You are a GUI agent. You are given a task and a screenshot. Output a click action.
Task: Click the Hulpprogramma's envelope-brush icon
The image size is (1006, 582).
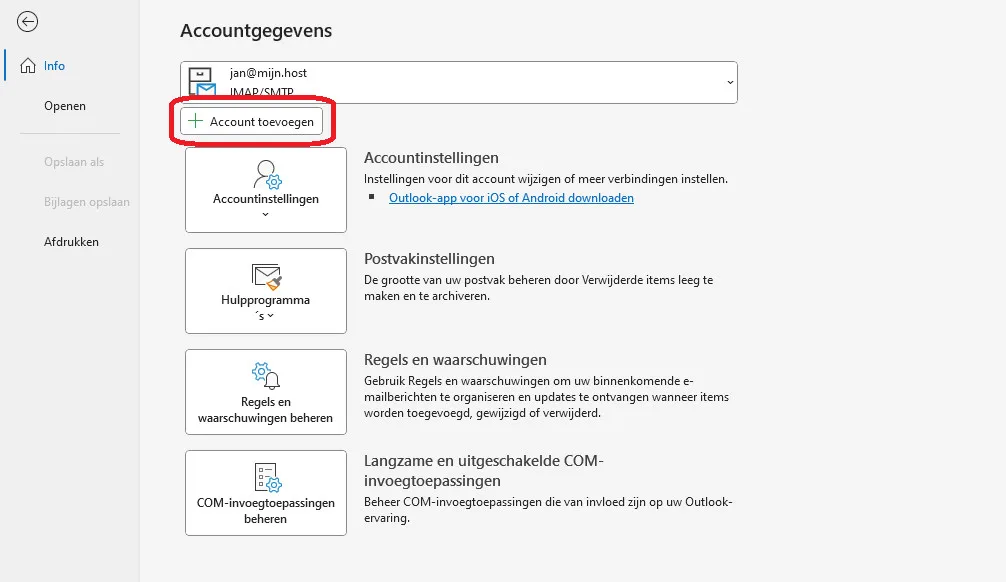266,276
